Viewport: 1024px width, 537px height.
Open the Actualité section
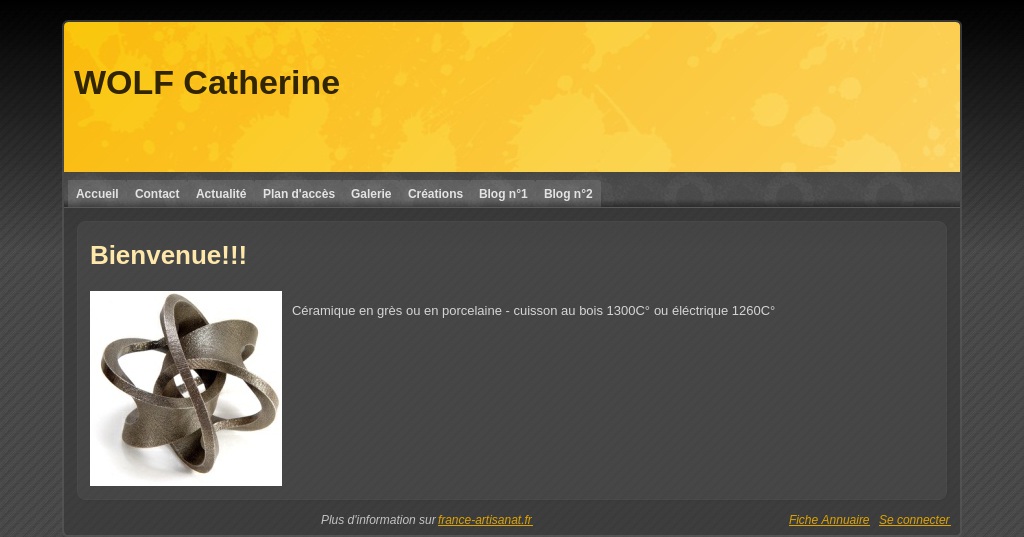click(x=221, y=194)
